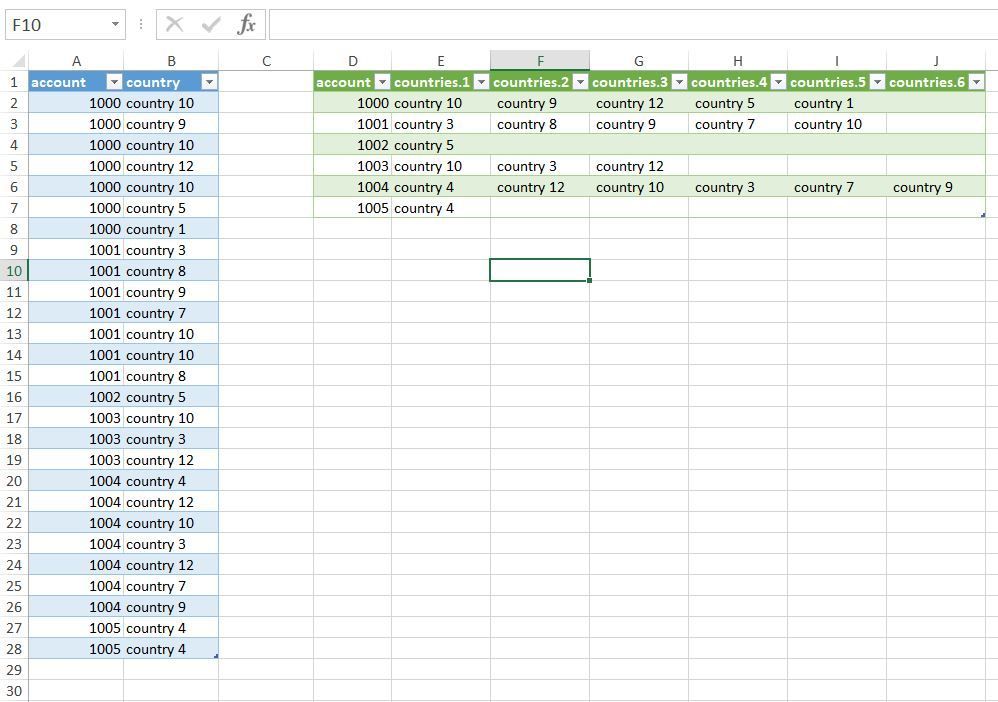Select column H header
Image resolution: width=998 pixels, height=702 pixels.
pos(738,61)
